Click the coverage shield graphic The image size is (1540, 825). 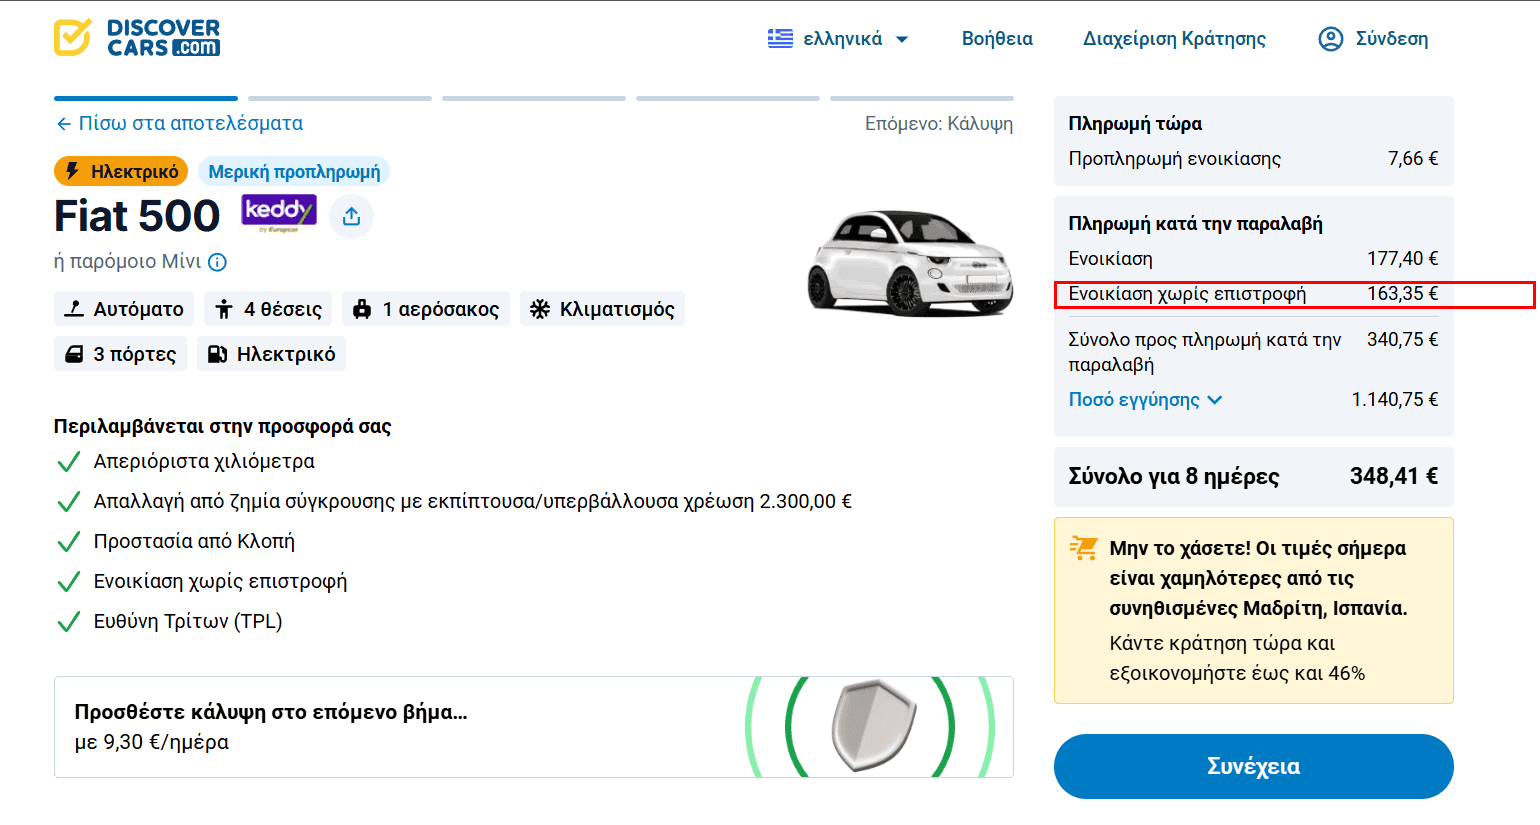click(x=874, y=726)
